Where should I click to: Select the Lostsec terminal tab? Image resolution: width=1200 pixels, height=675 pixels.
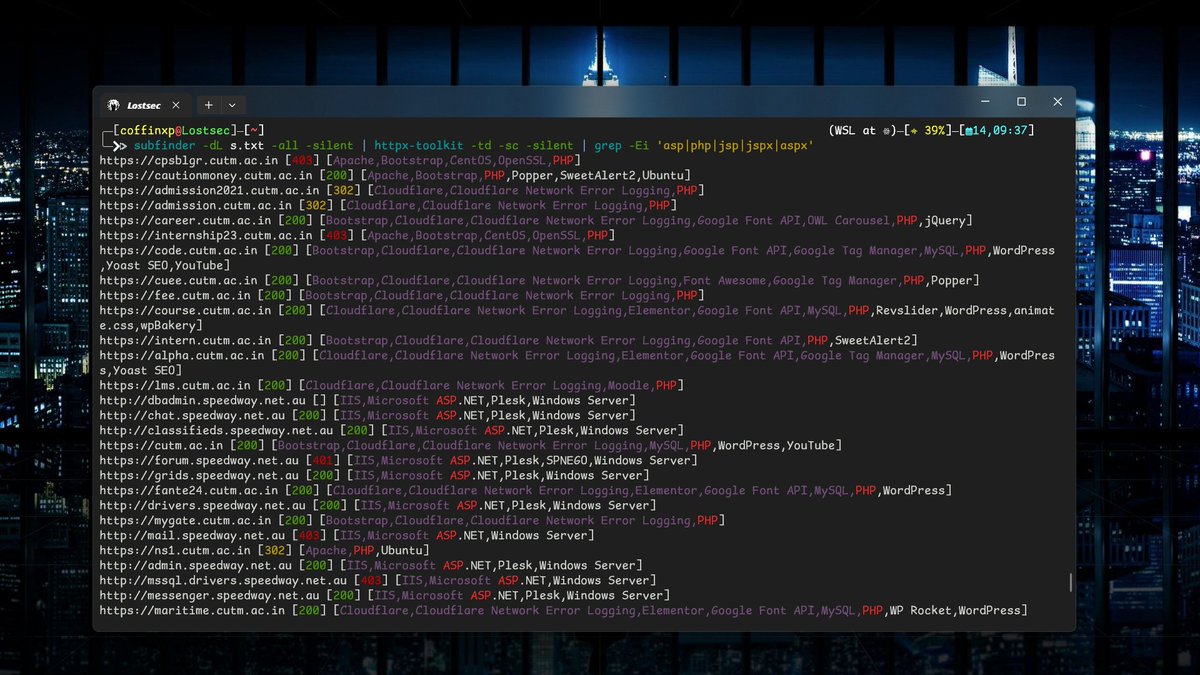[x=145, y=105]
